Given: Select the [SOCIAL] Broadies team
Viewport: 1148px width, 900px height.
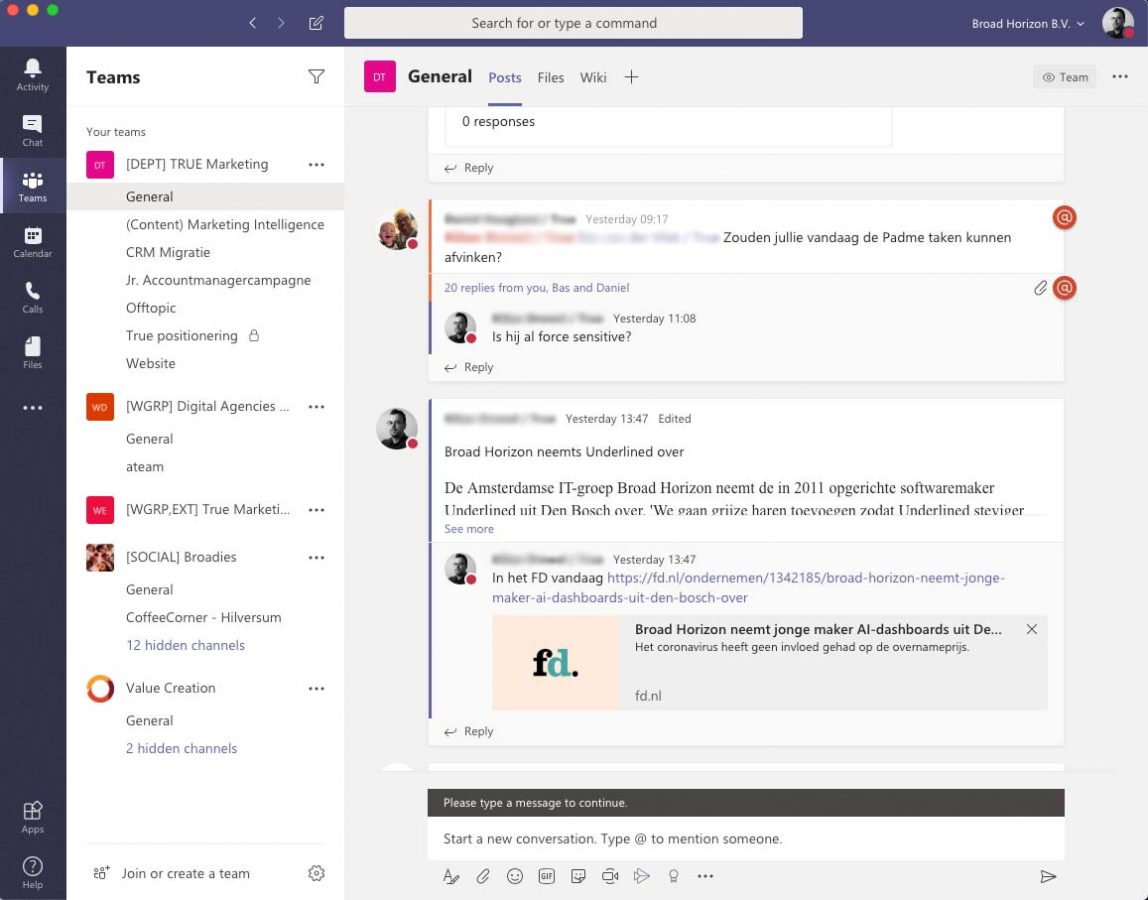Looking at the screenshot, I should (x=181, y=557).
